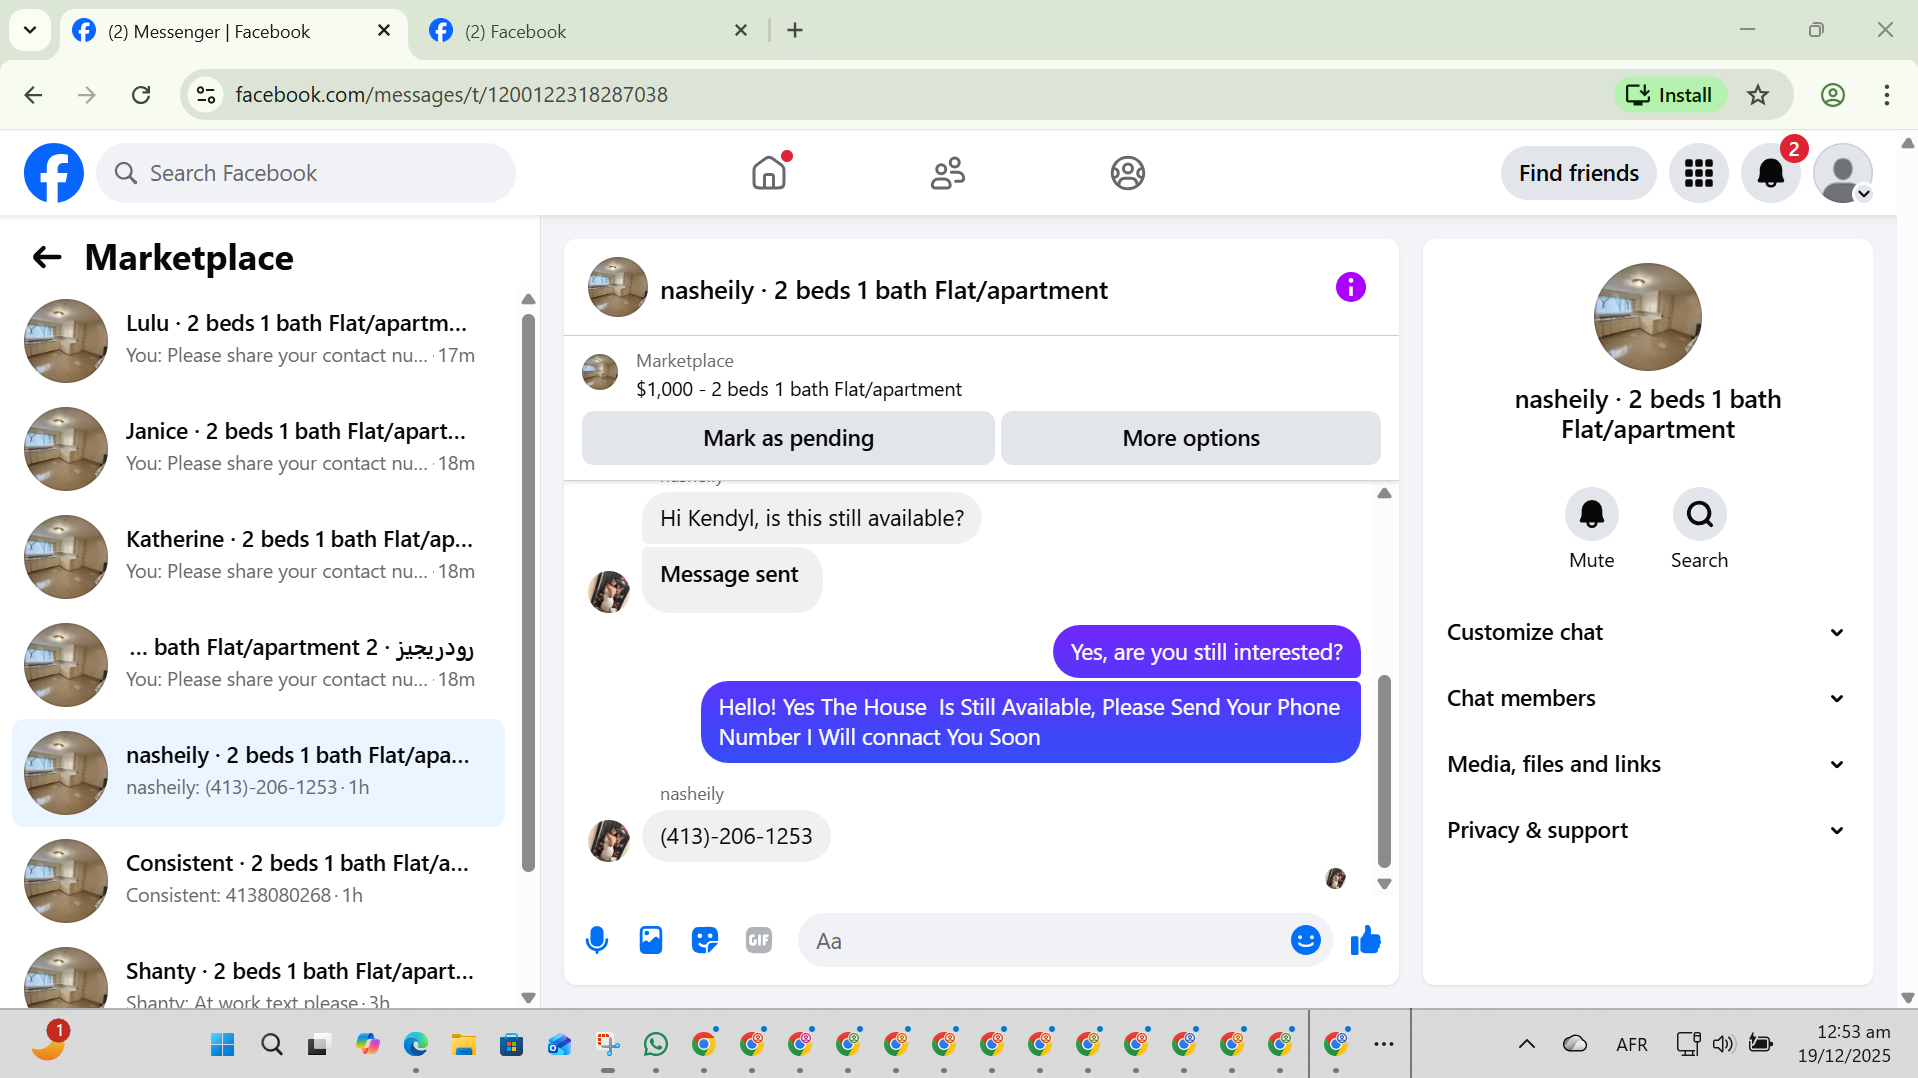This screenshot has height=1078, width=1918.
Task: Open emoji picker in message box
Action: pos(1305,940)
